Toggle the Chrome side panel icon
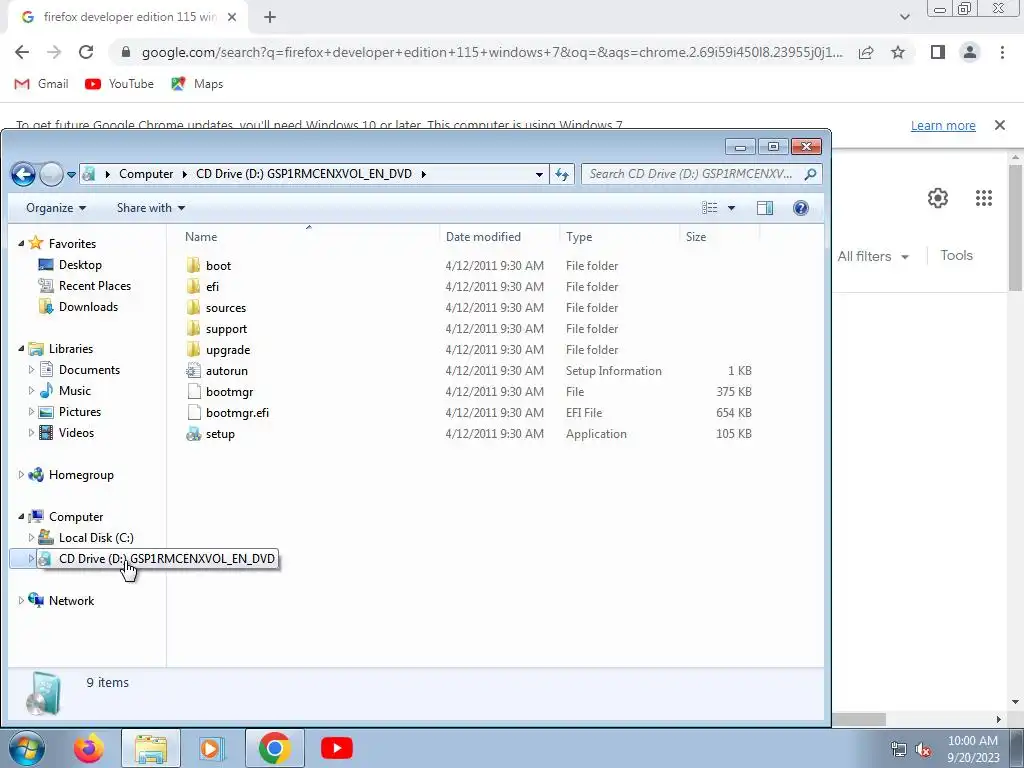1024x768 pixels. click(938, 52)
